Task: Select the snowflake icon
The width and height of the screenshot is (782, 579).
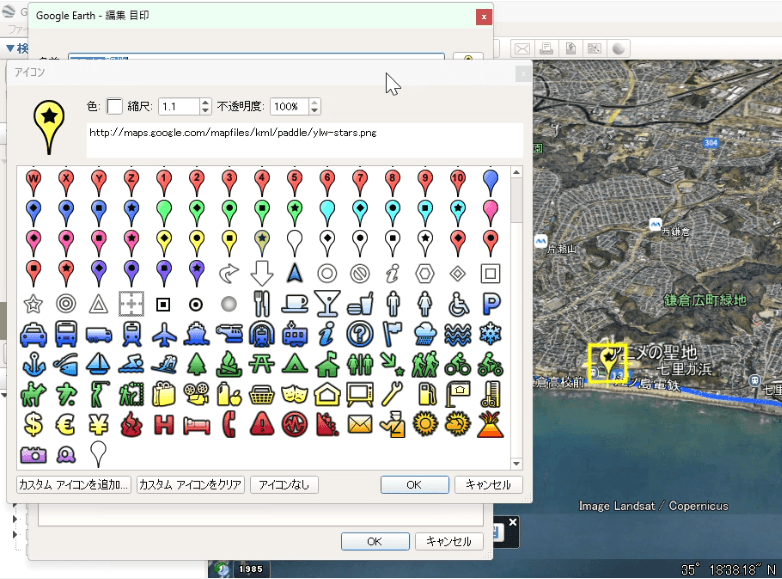Action: click(490, 334)
